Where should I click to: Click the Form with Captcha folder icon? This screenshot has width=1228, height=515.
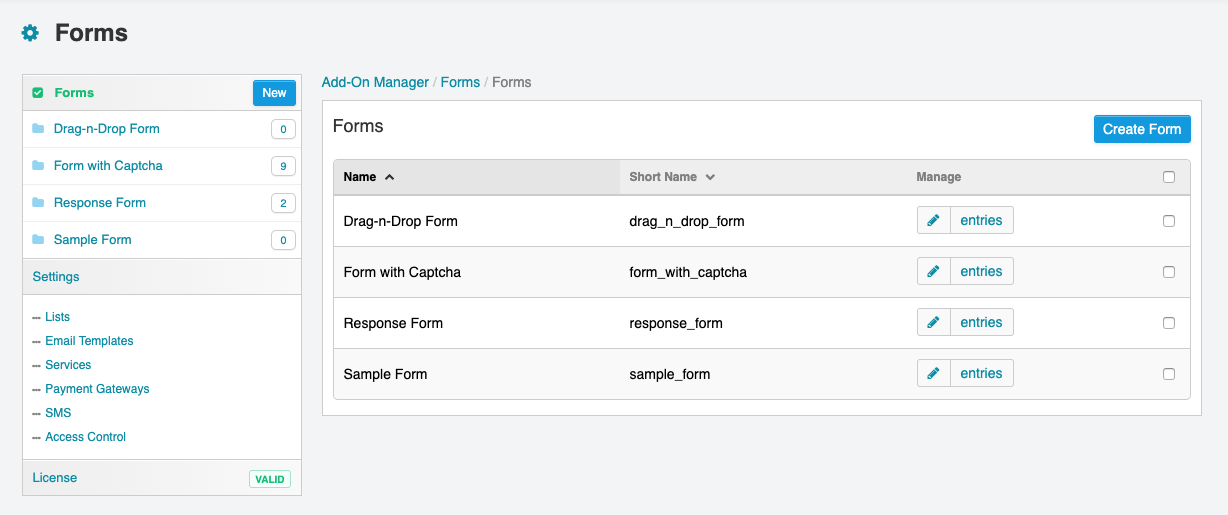pyautogui.click(x=38, y=166)
